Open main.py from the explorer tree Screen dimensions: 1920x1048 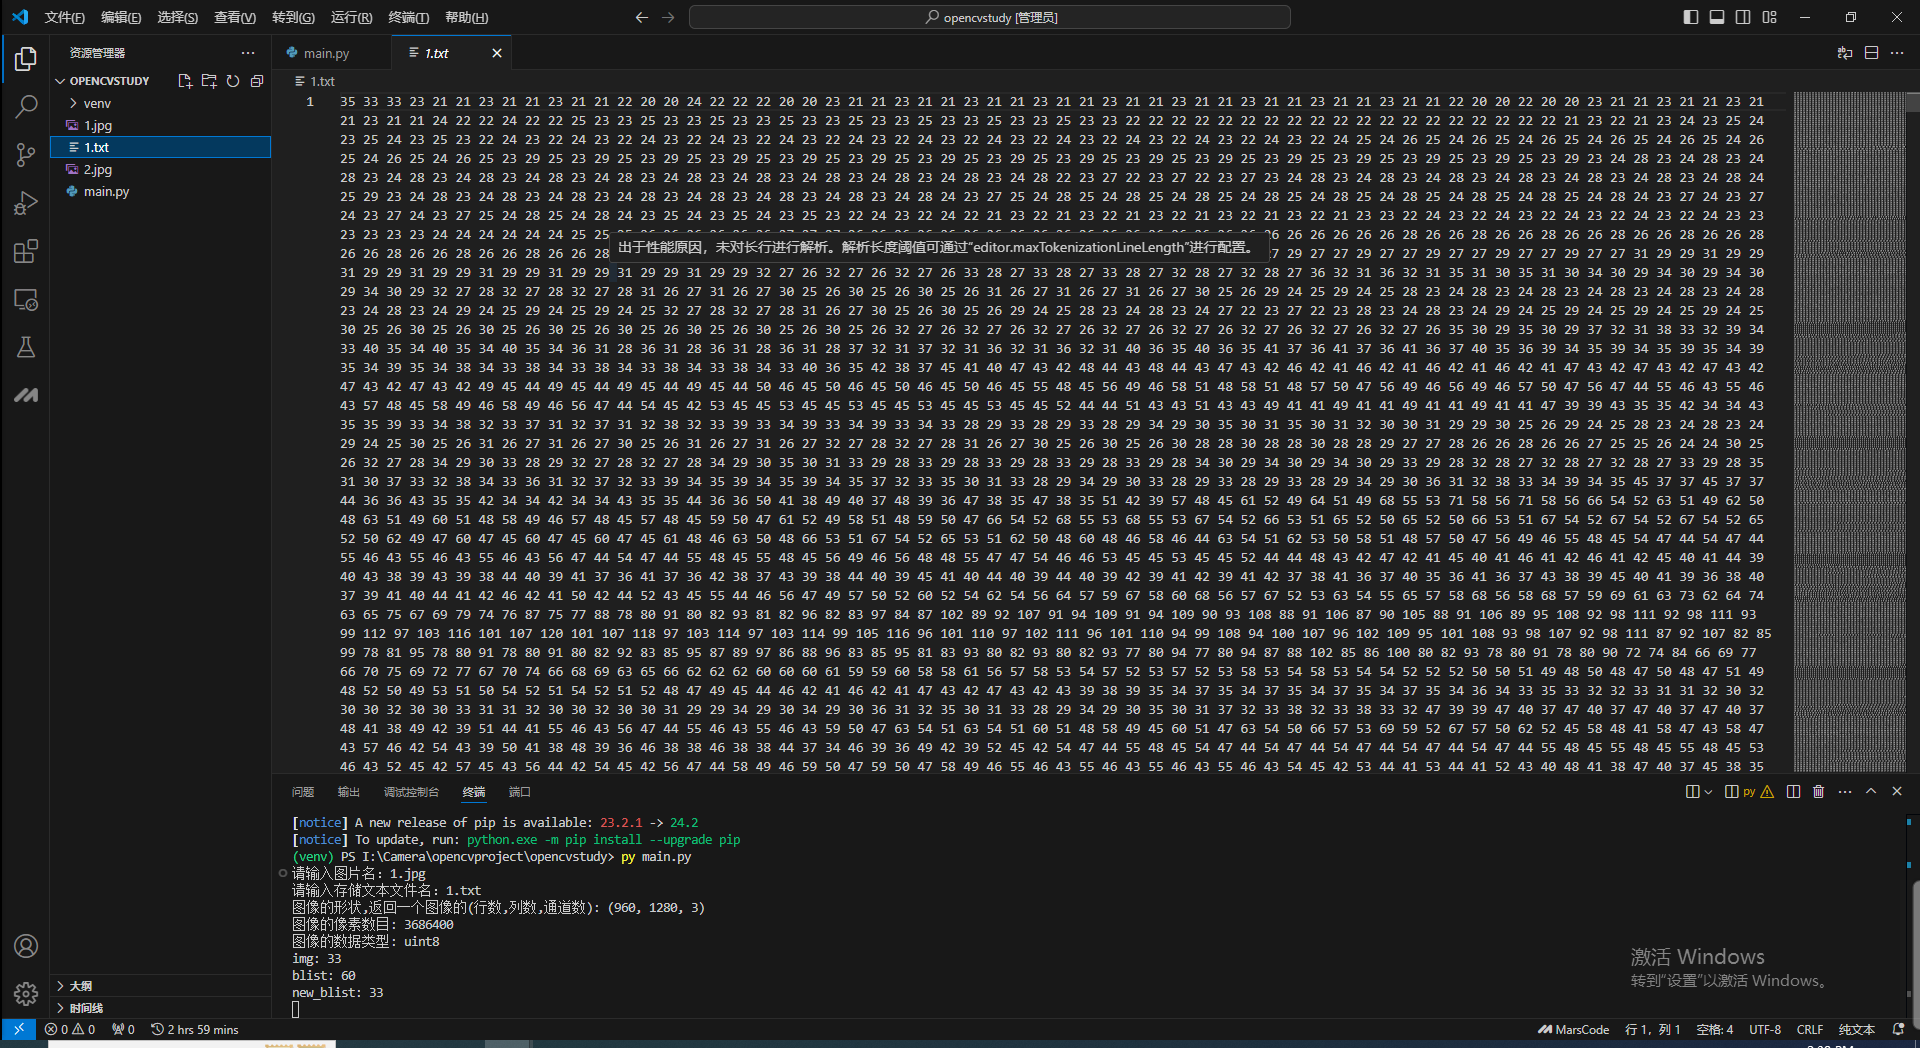point(160,191)
